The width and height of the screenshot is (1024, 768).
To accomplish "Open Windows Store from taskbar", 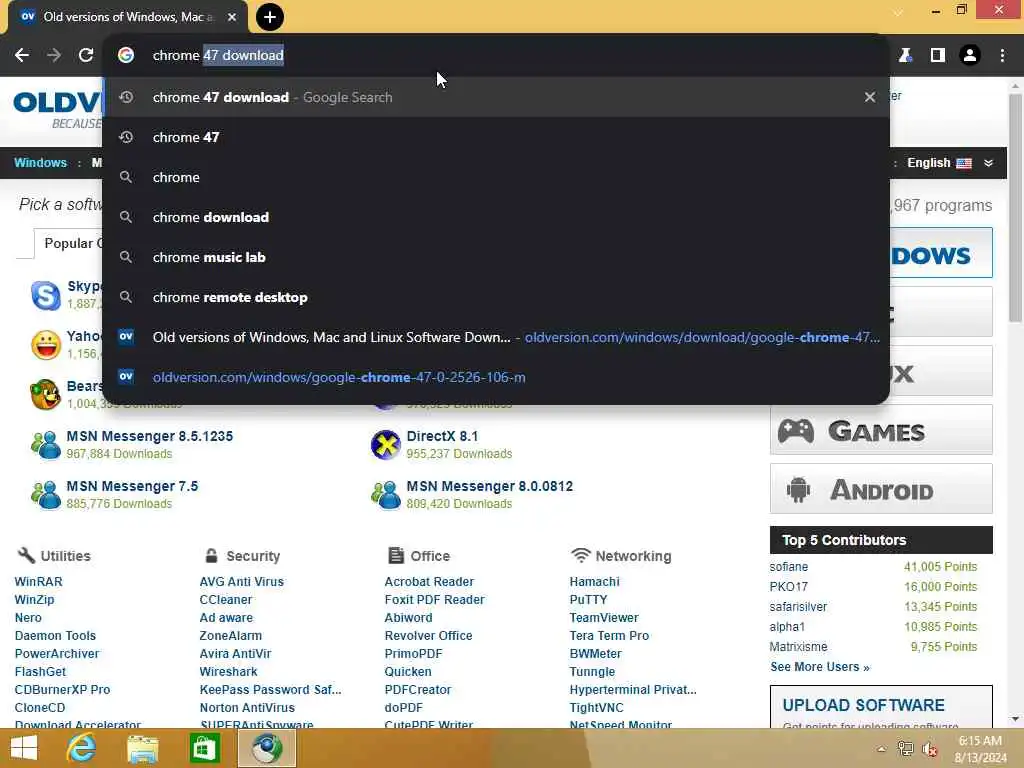I will click(x=204, y=748).
